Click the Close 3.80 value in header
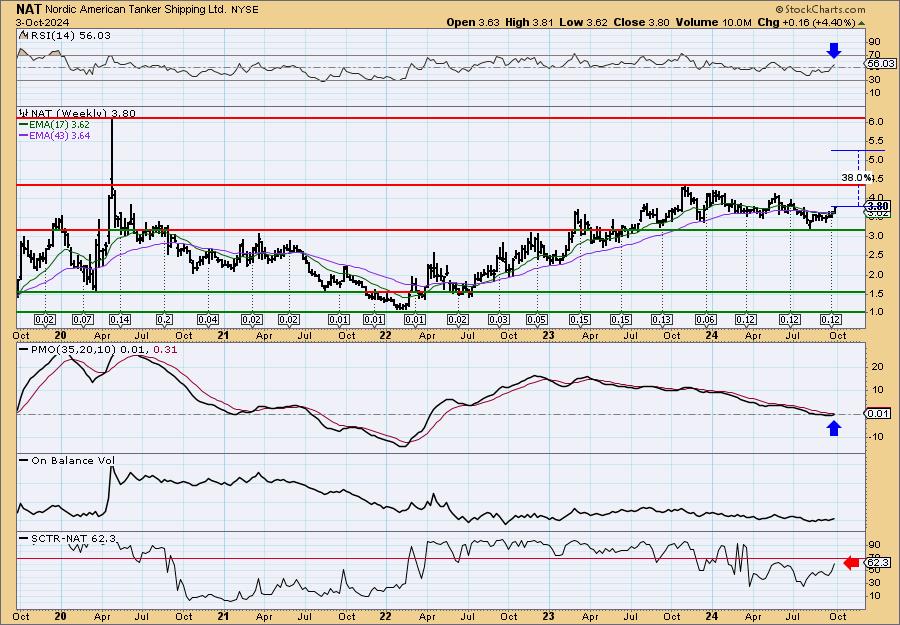This screenshot has width=900, height=625. (641, 22)
